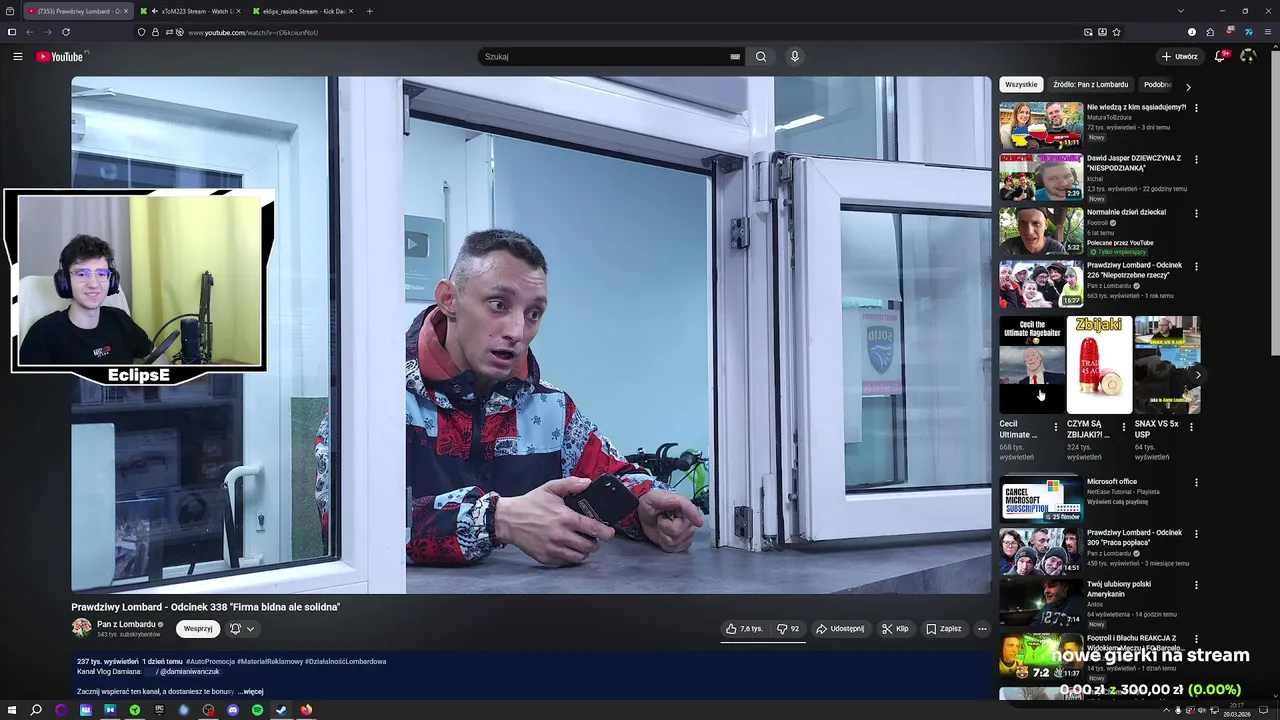Open Steam from the taskbar
The image size is (1280, 720).
click(281, 710)
